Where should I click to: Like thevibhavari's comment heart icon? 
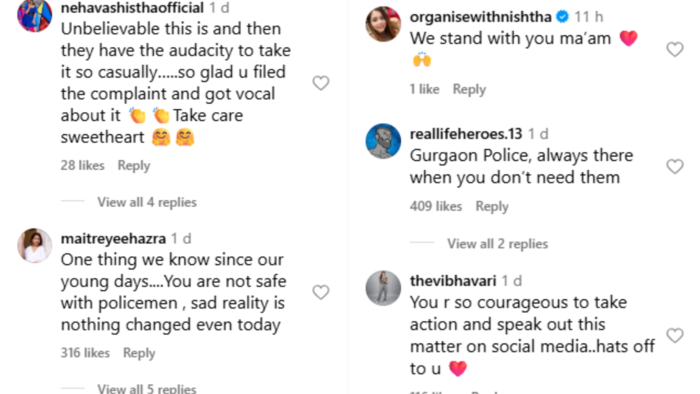pyautogui.click(x=675, y=335)
